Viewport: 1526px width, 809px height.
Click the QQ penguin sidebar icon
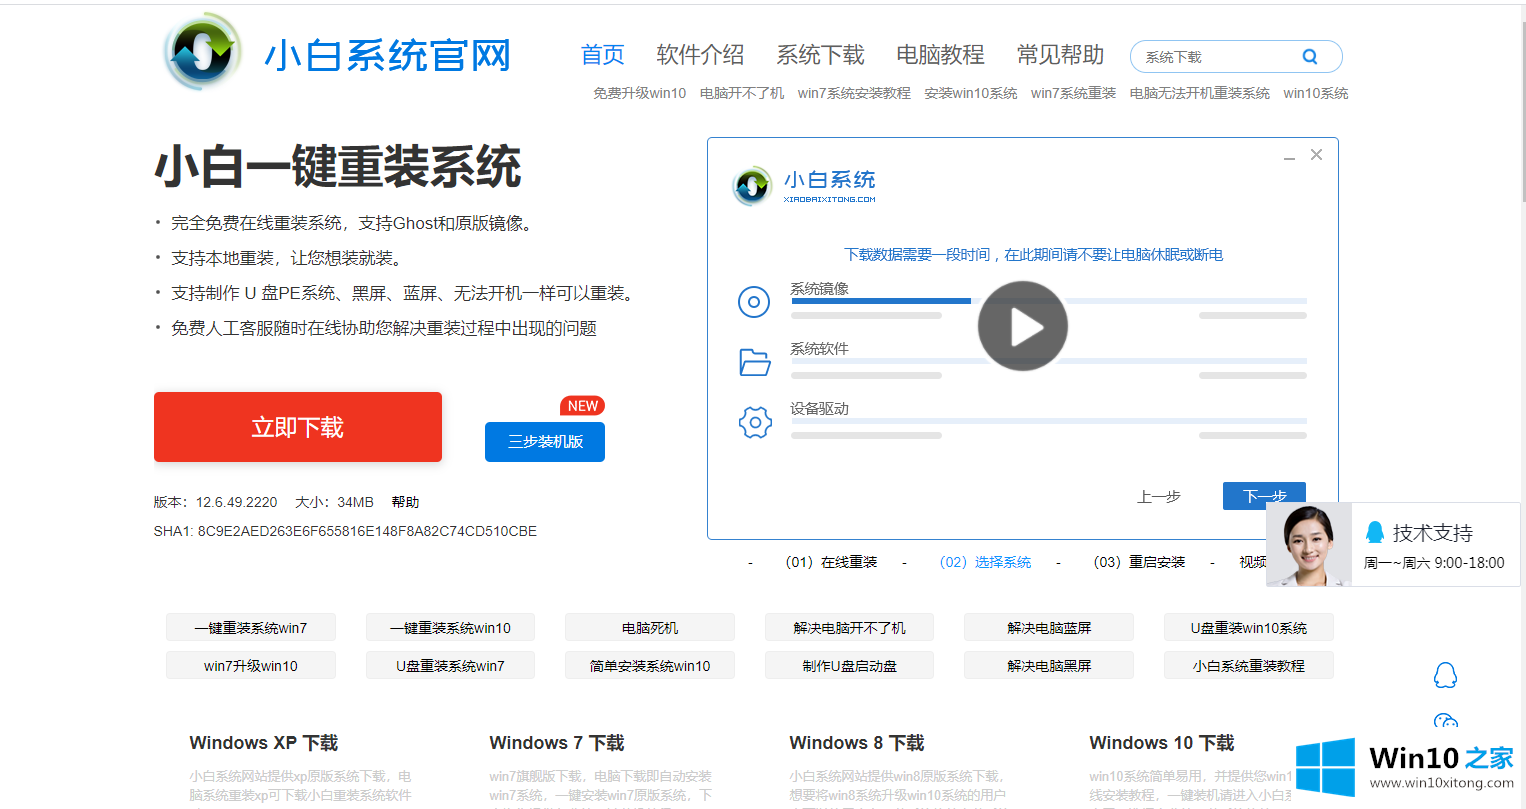pos(1445,675)
